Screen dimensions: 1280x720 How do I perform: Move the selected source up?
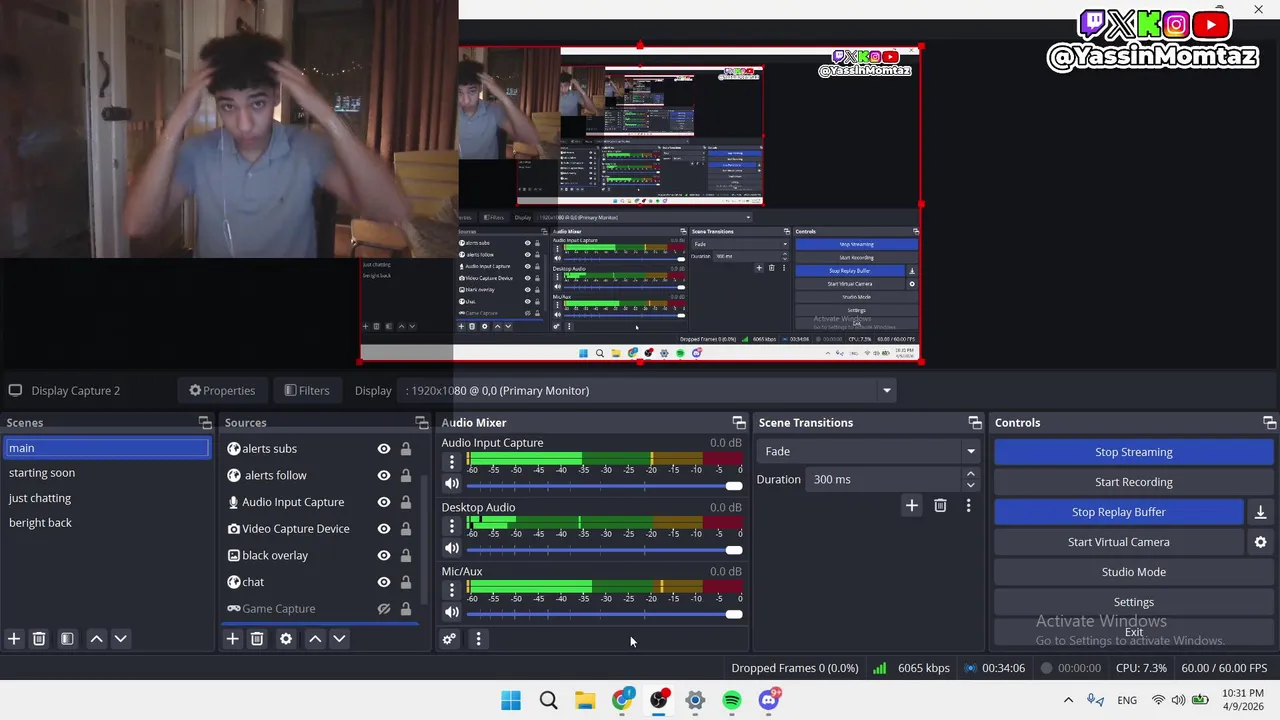coord(315,639)
